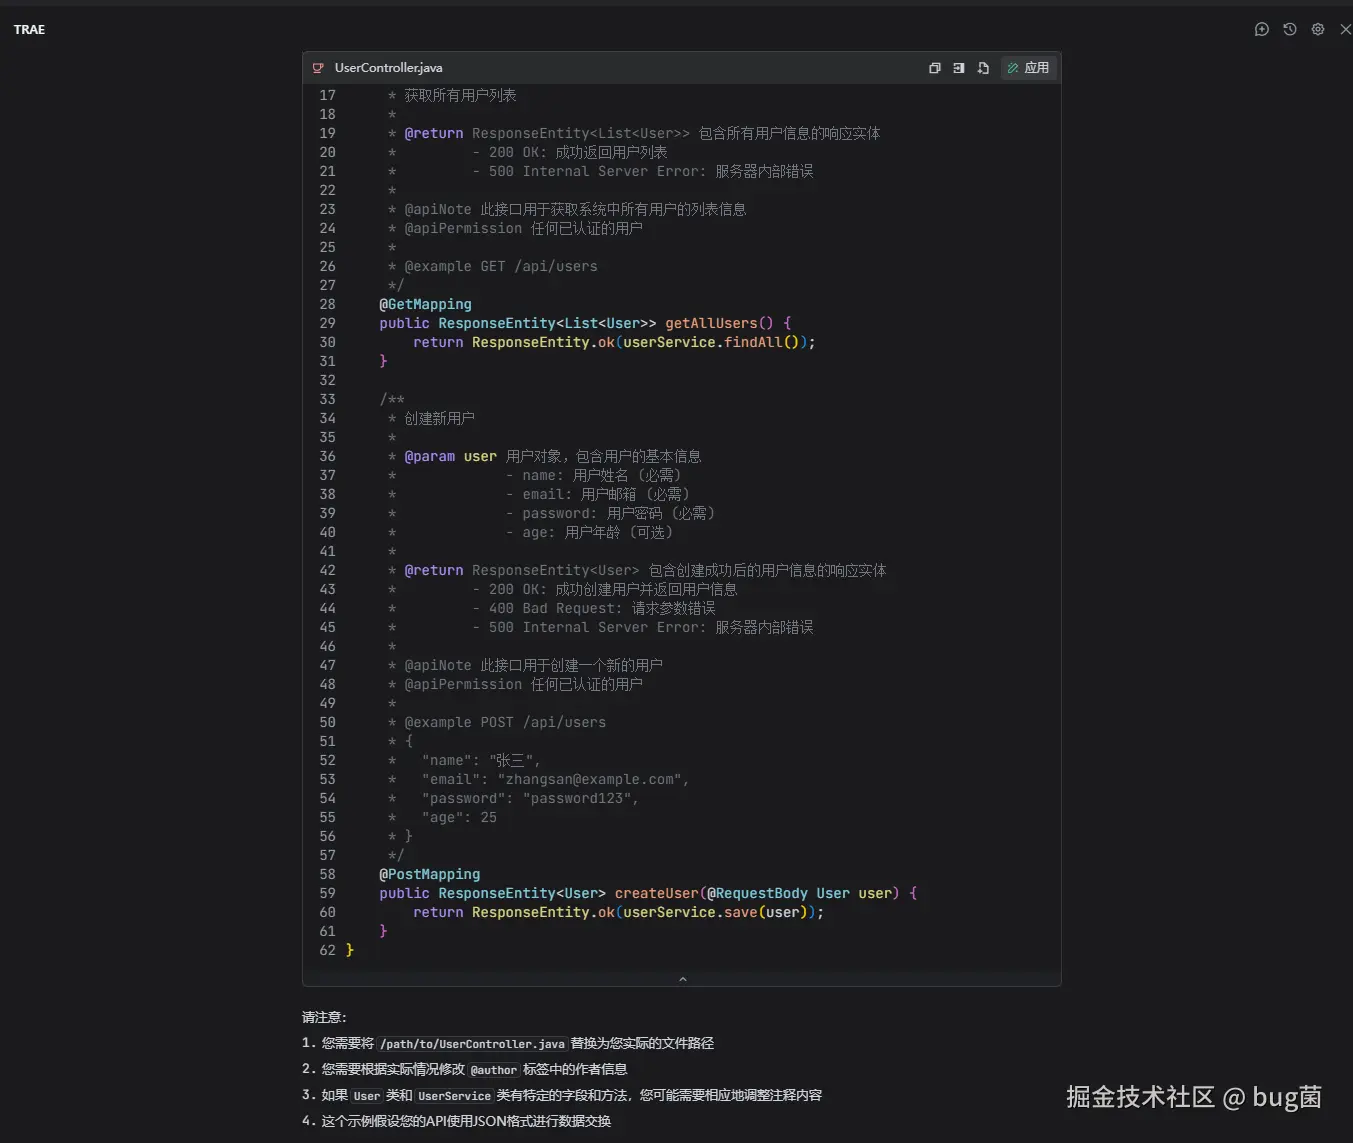Close the TRAE panel
Image resolution: width=1353 pixels, height=1143 pixels.
click(1346, 29)
